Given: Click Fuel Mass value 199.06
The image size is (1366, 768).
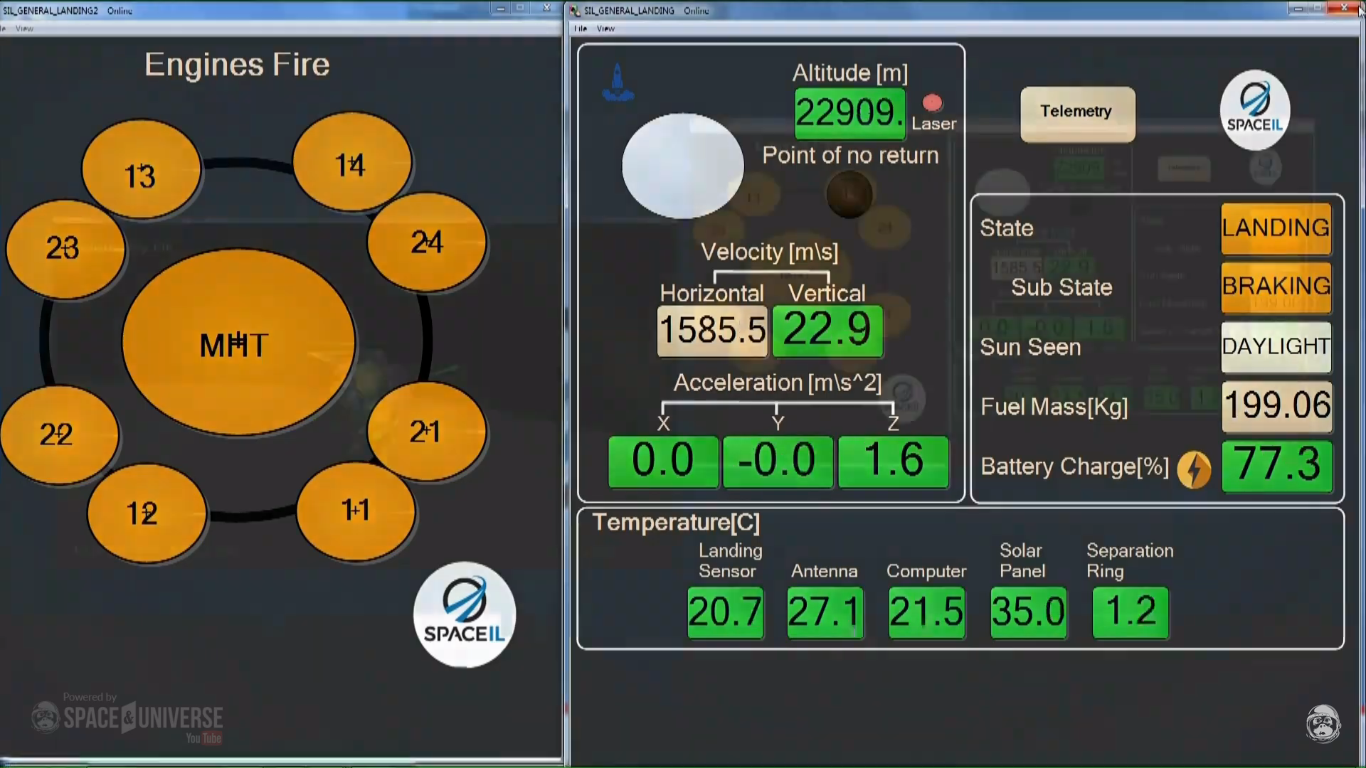Looking at the screenshot, I should [x=1276, y=407].
